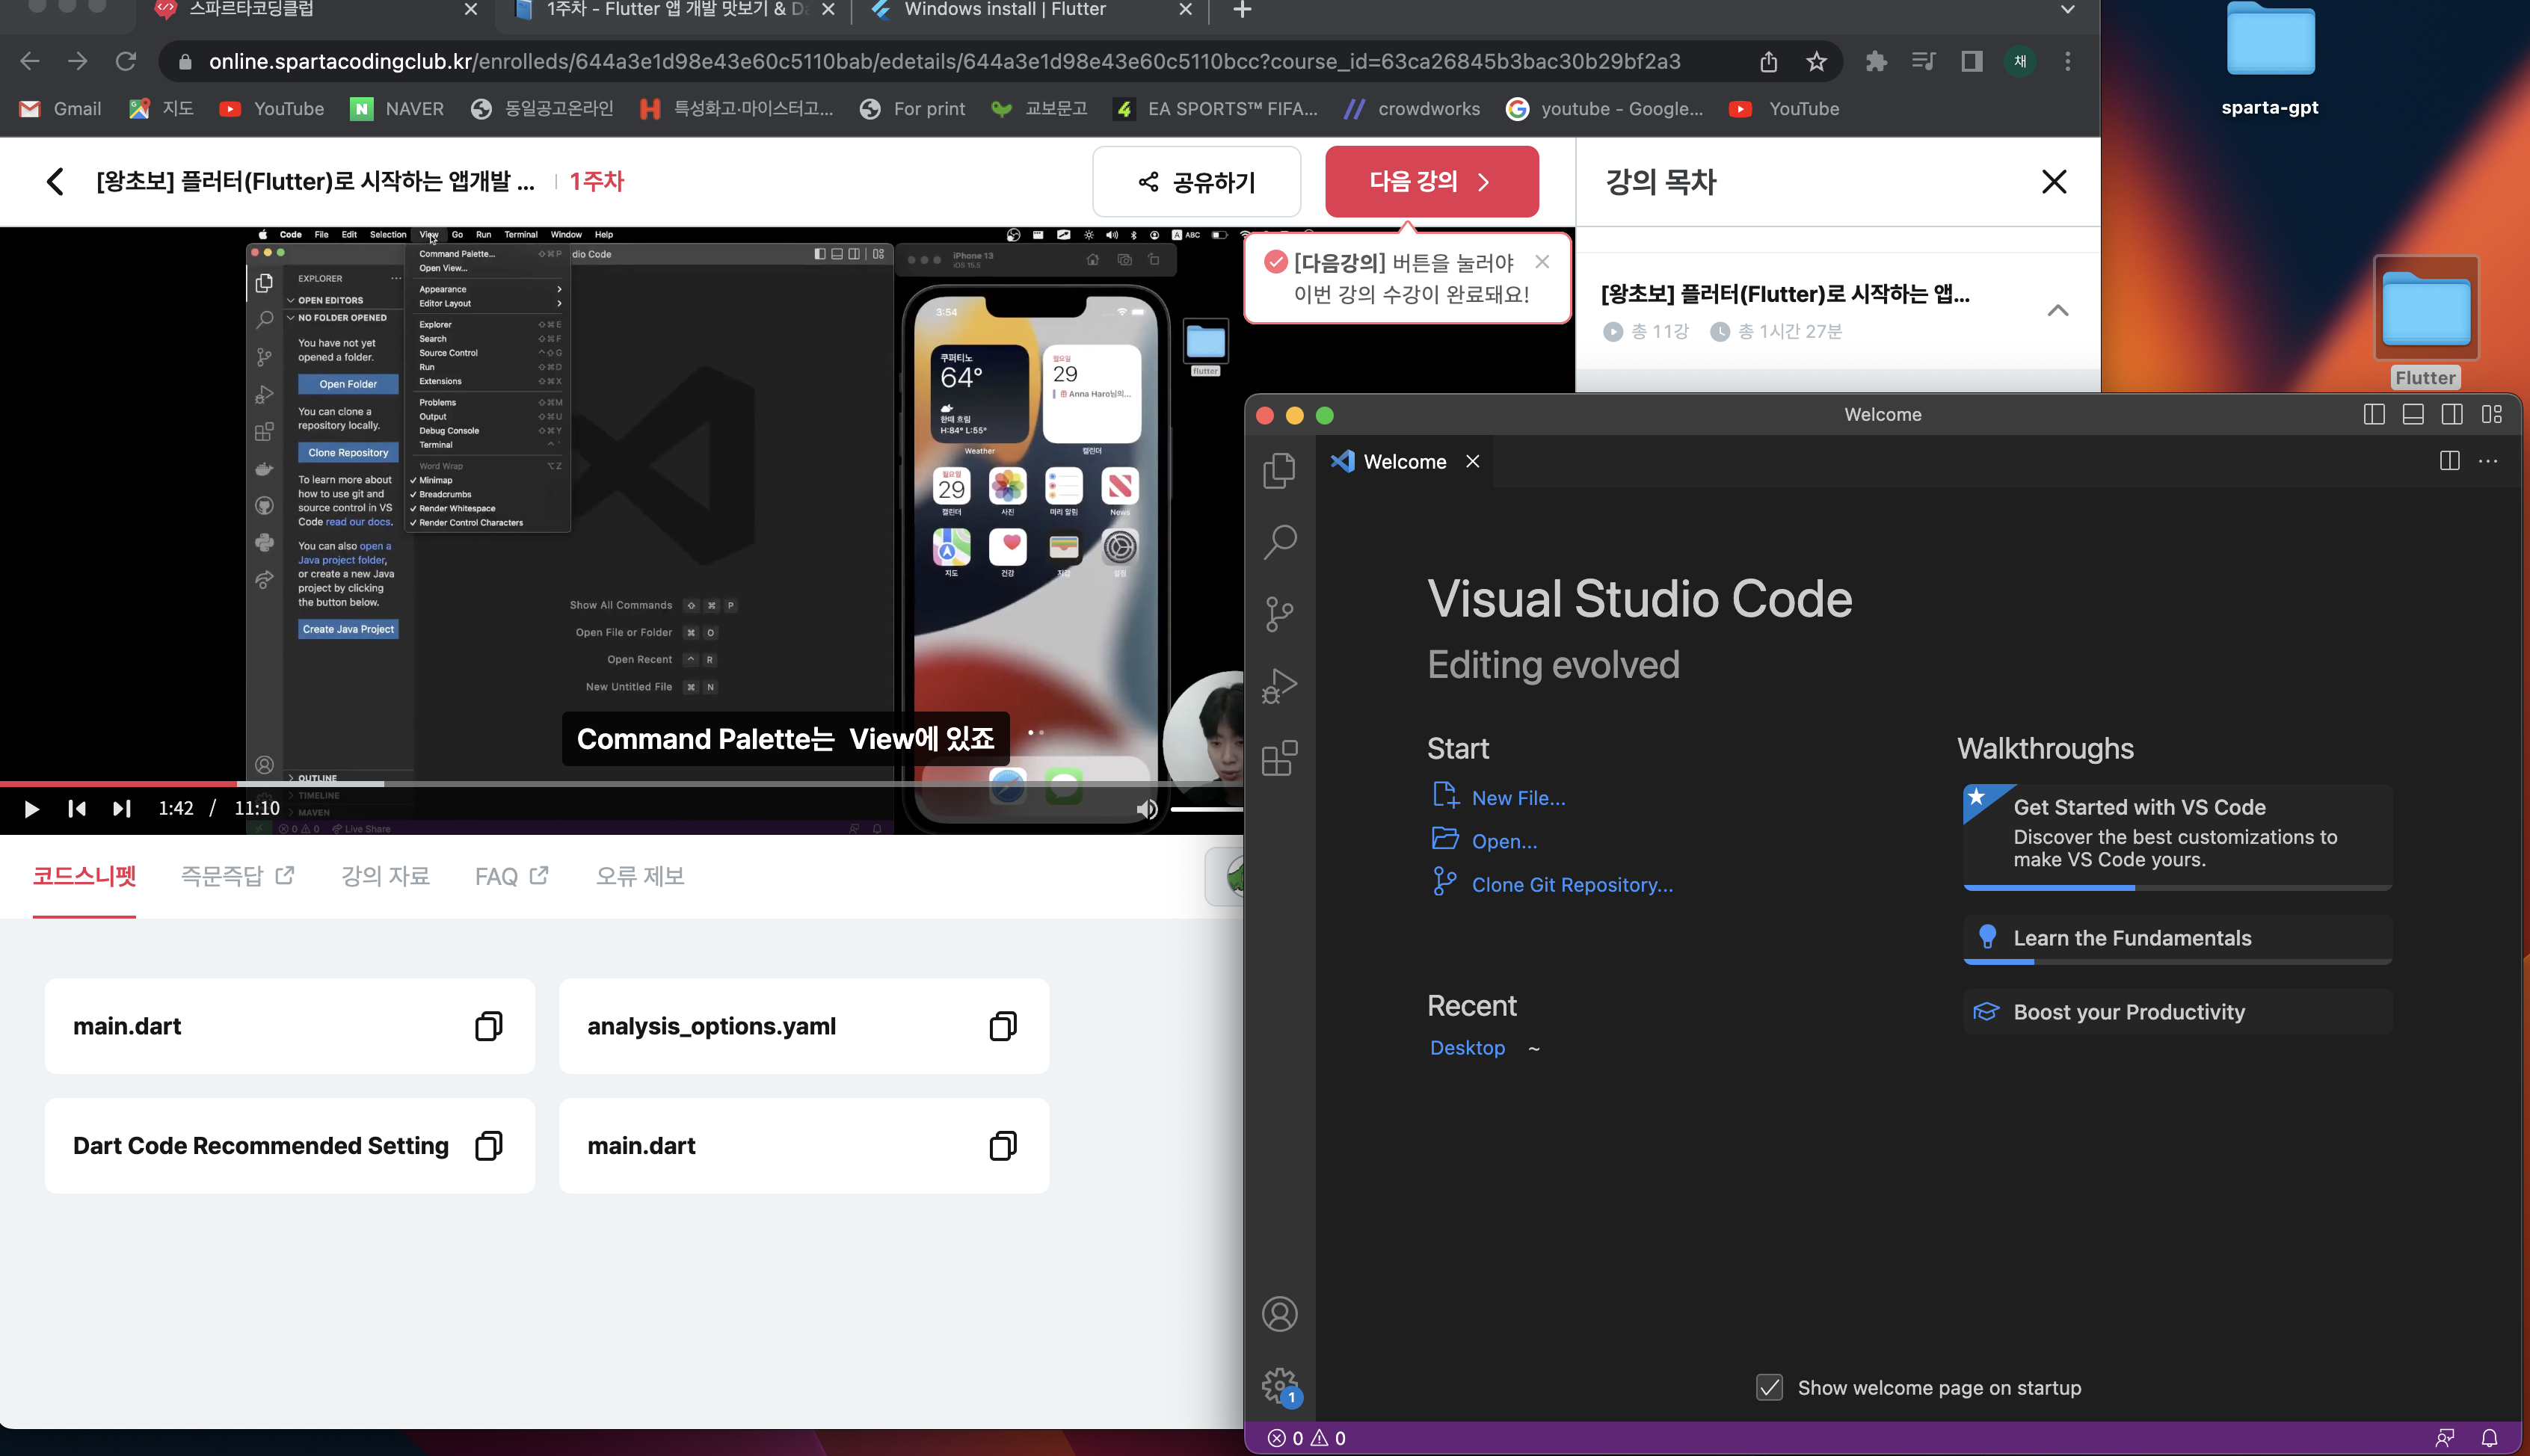The width and height of the screenshot is (2530, 1456).
Task: Open Extensions view in VS Code
Action: (1279, 758)
